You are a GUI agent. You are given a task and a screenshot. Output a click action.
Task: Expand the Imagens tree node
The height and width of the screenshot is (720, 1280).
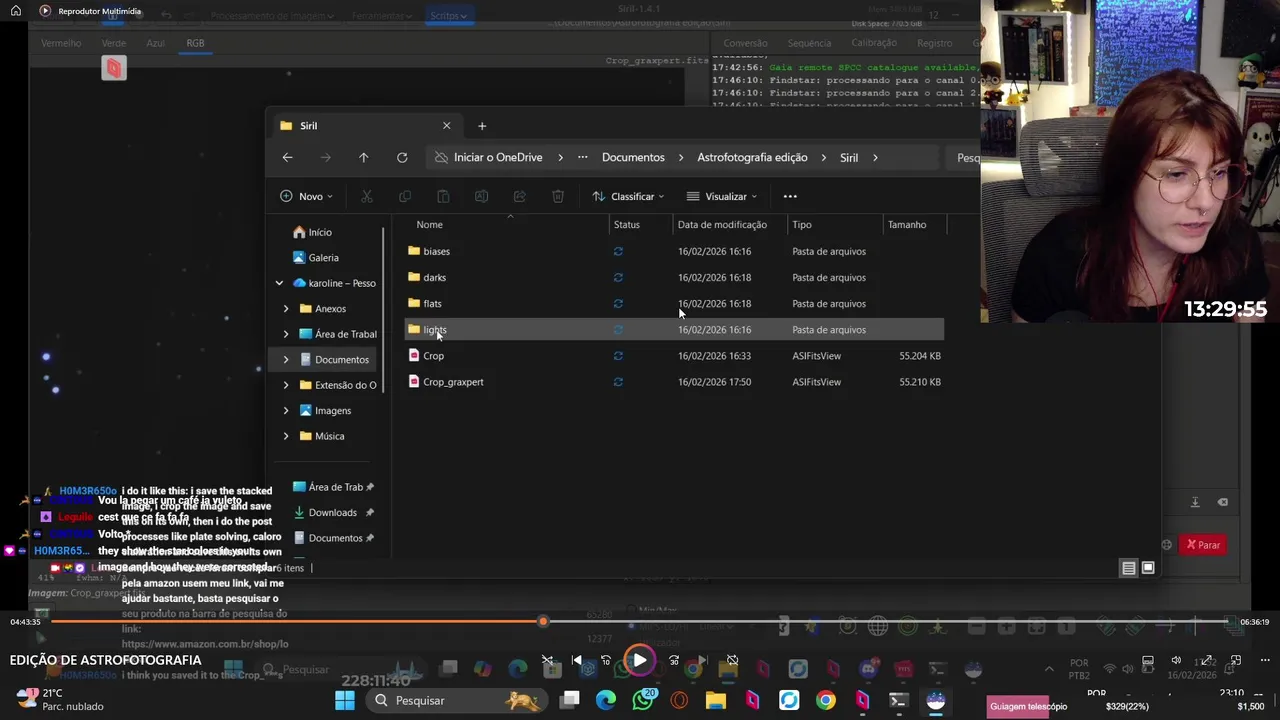coord(286,411)
